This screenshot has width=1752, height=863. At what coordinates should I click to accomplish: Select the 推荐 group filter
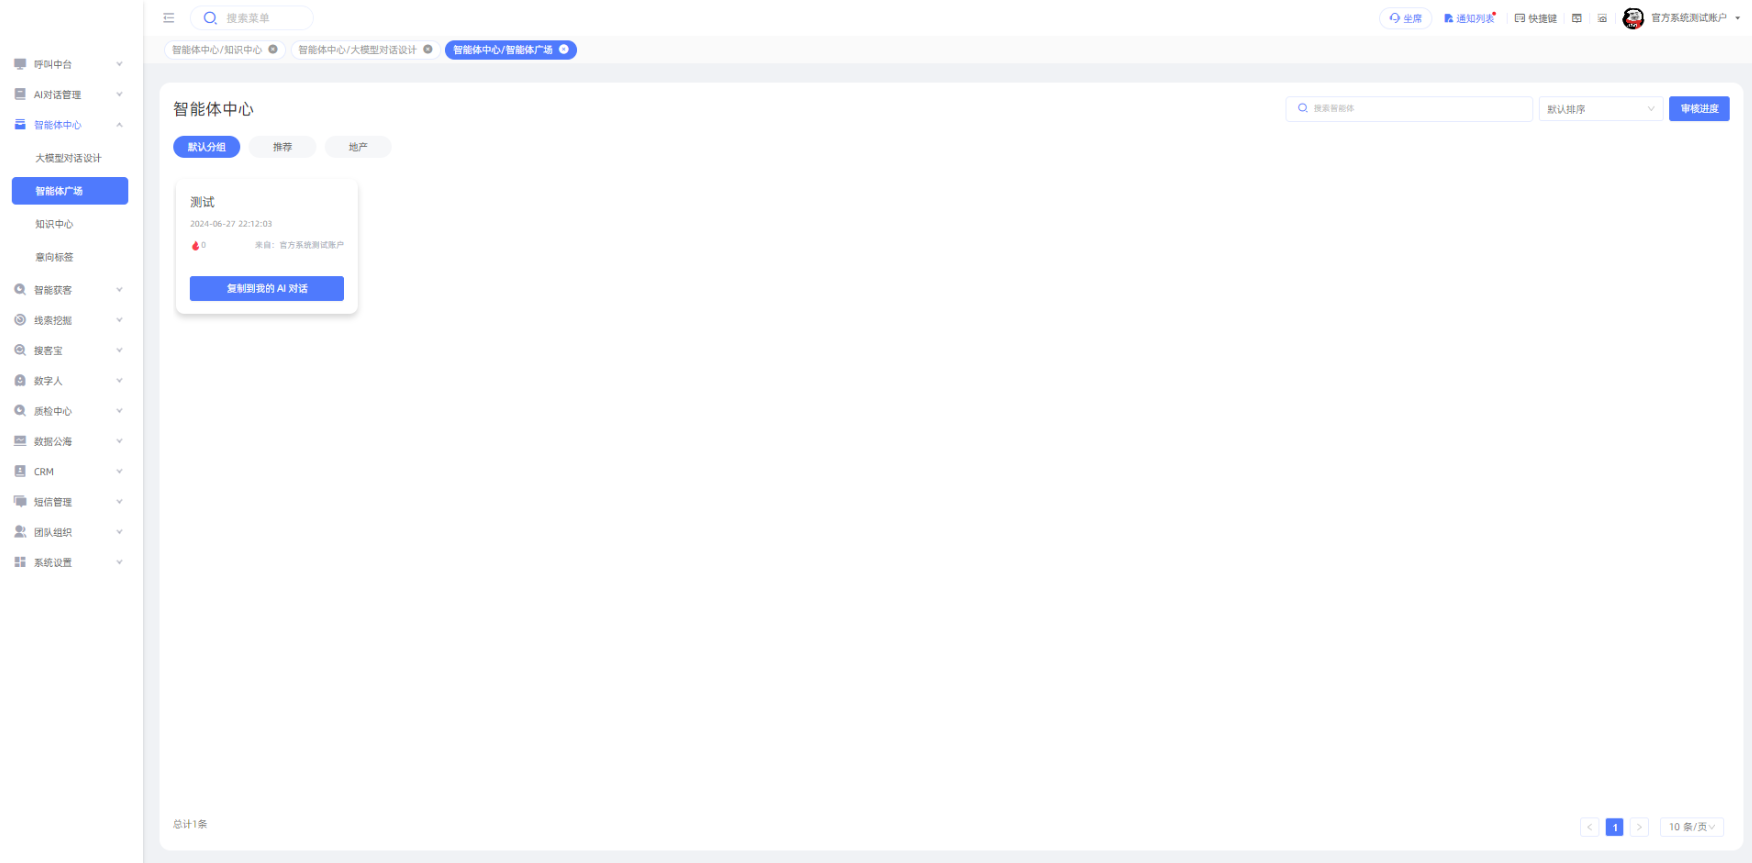coord(283,147)
